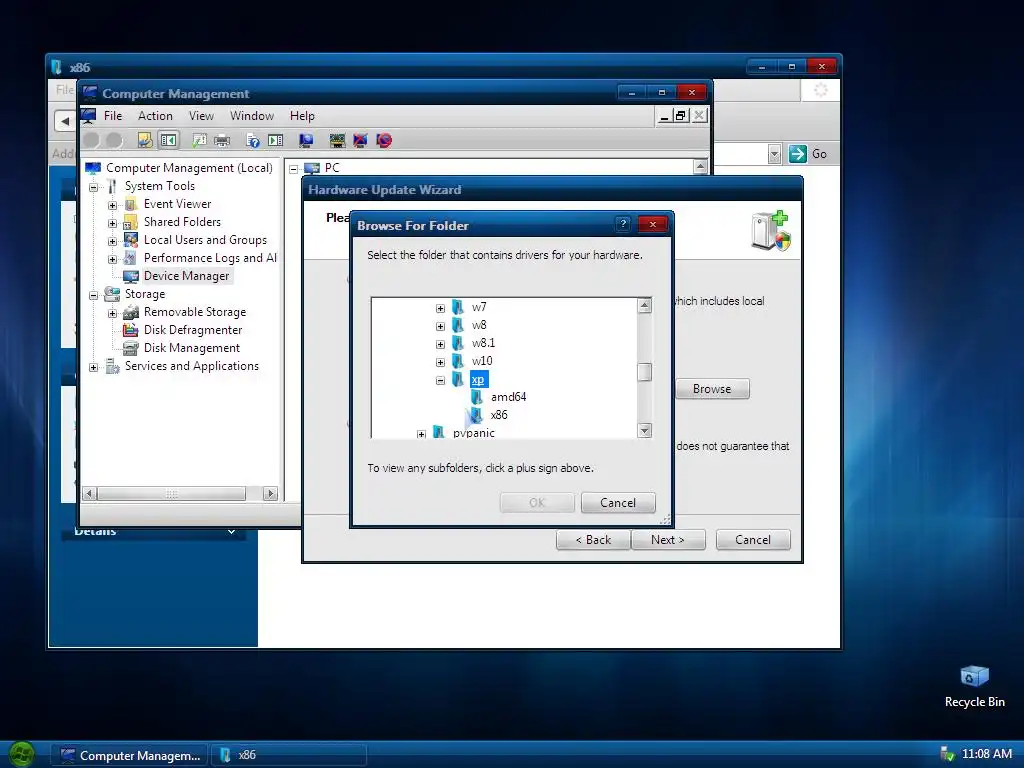Select the x86 folder

click(499, 415)
